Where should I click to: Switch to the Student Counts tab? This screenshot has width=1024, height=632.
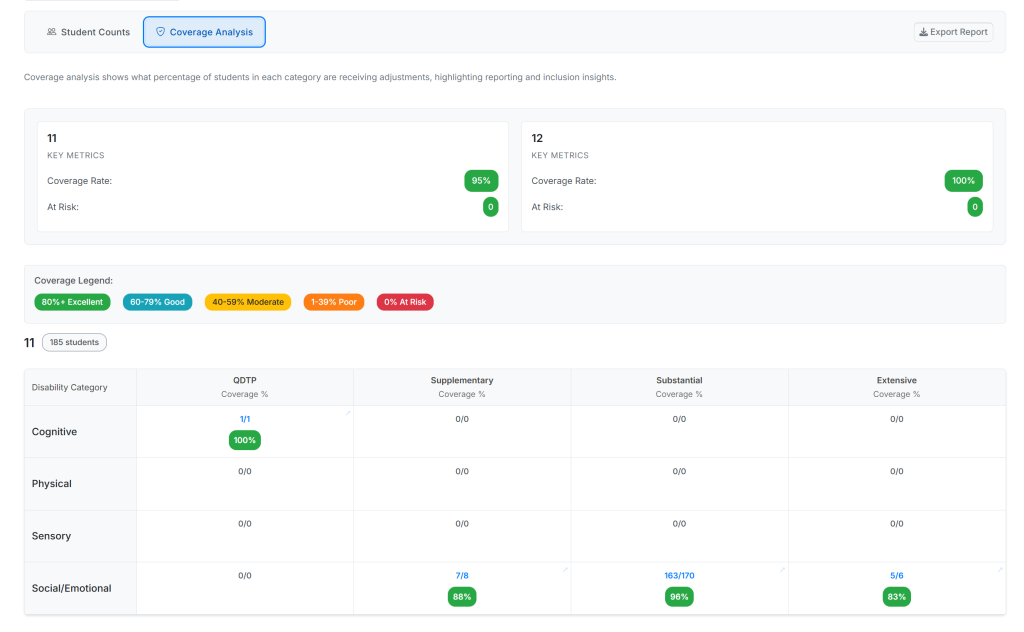coord(88,32)
